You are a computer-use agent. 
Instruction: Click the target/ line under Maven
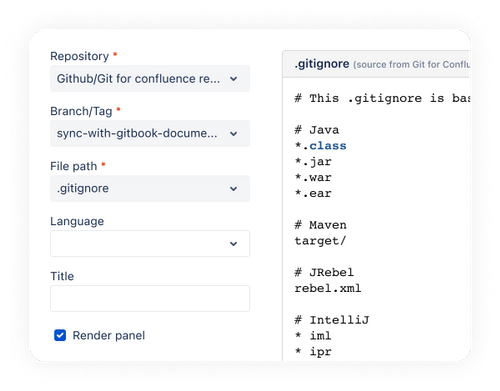click(x=320, y=241)
